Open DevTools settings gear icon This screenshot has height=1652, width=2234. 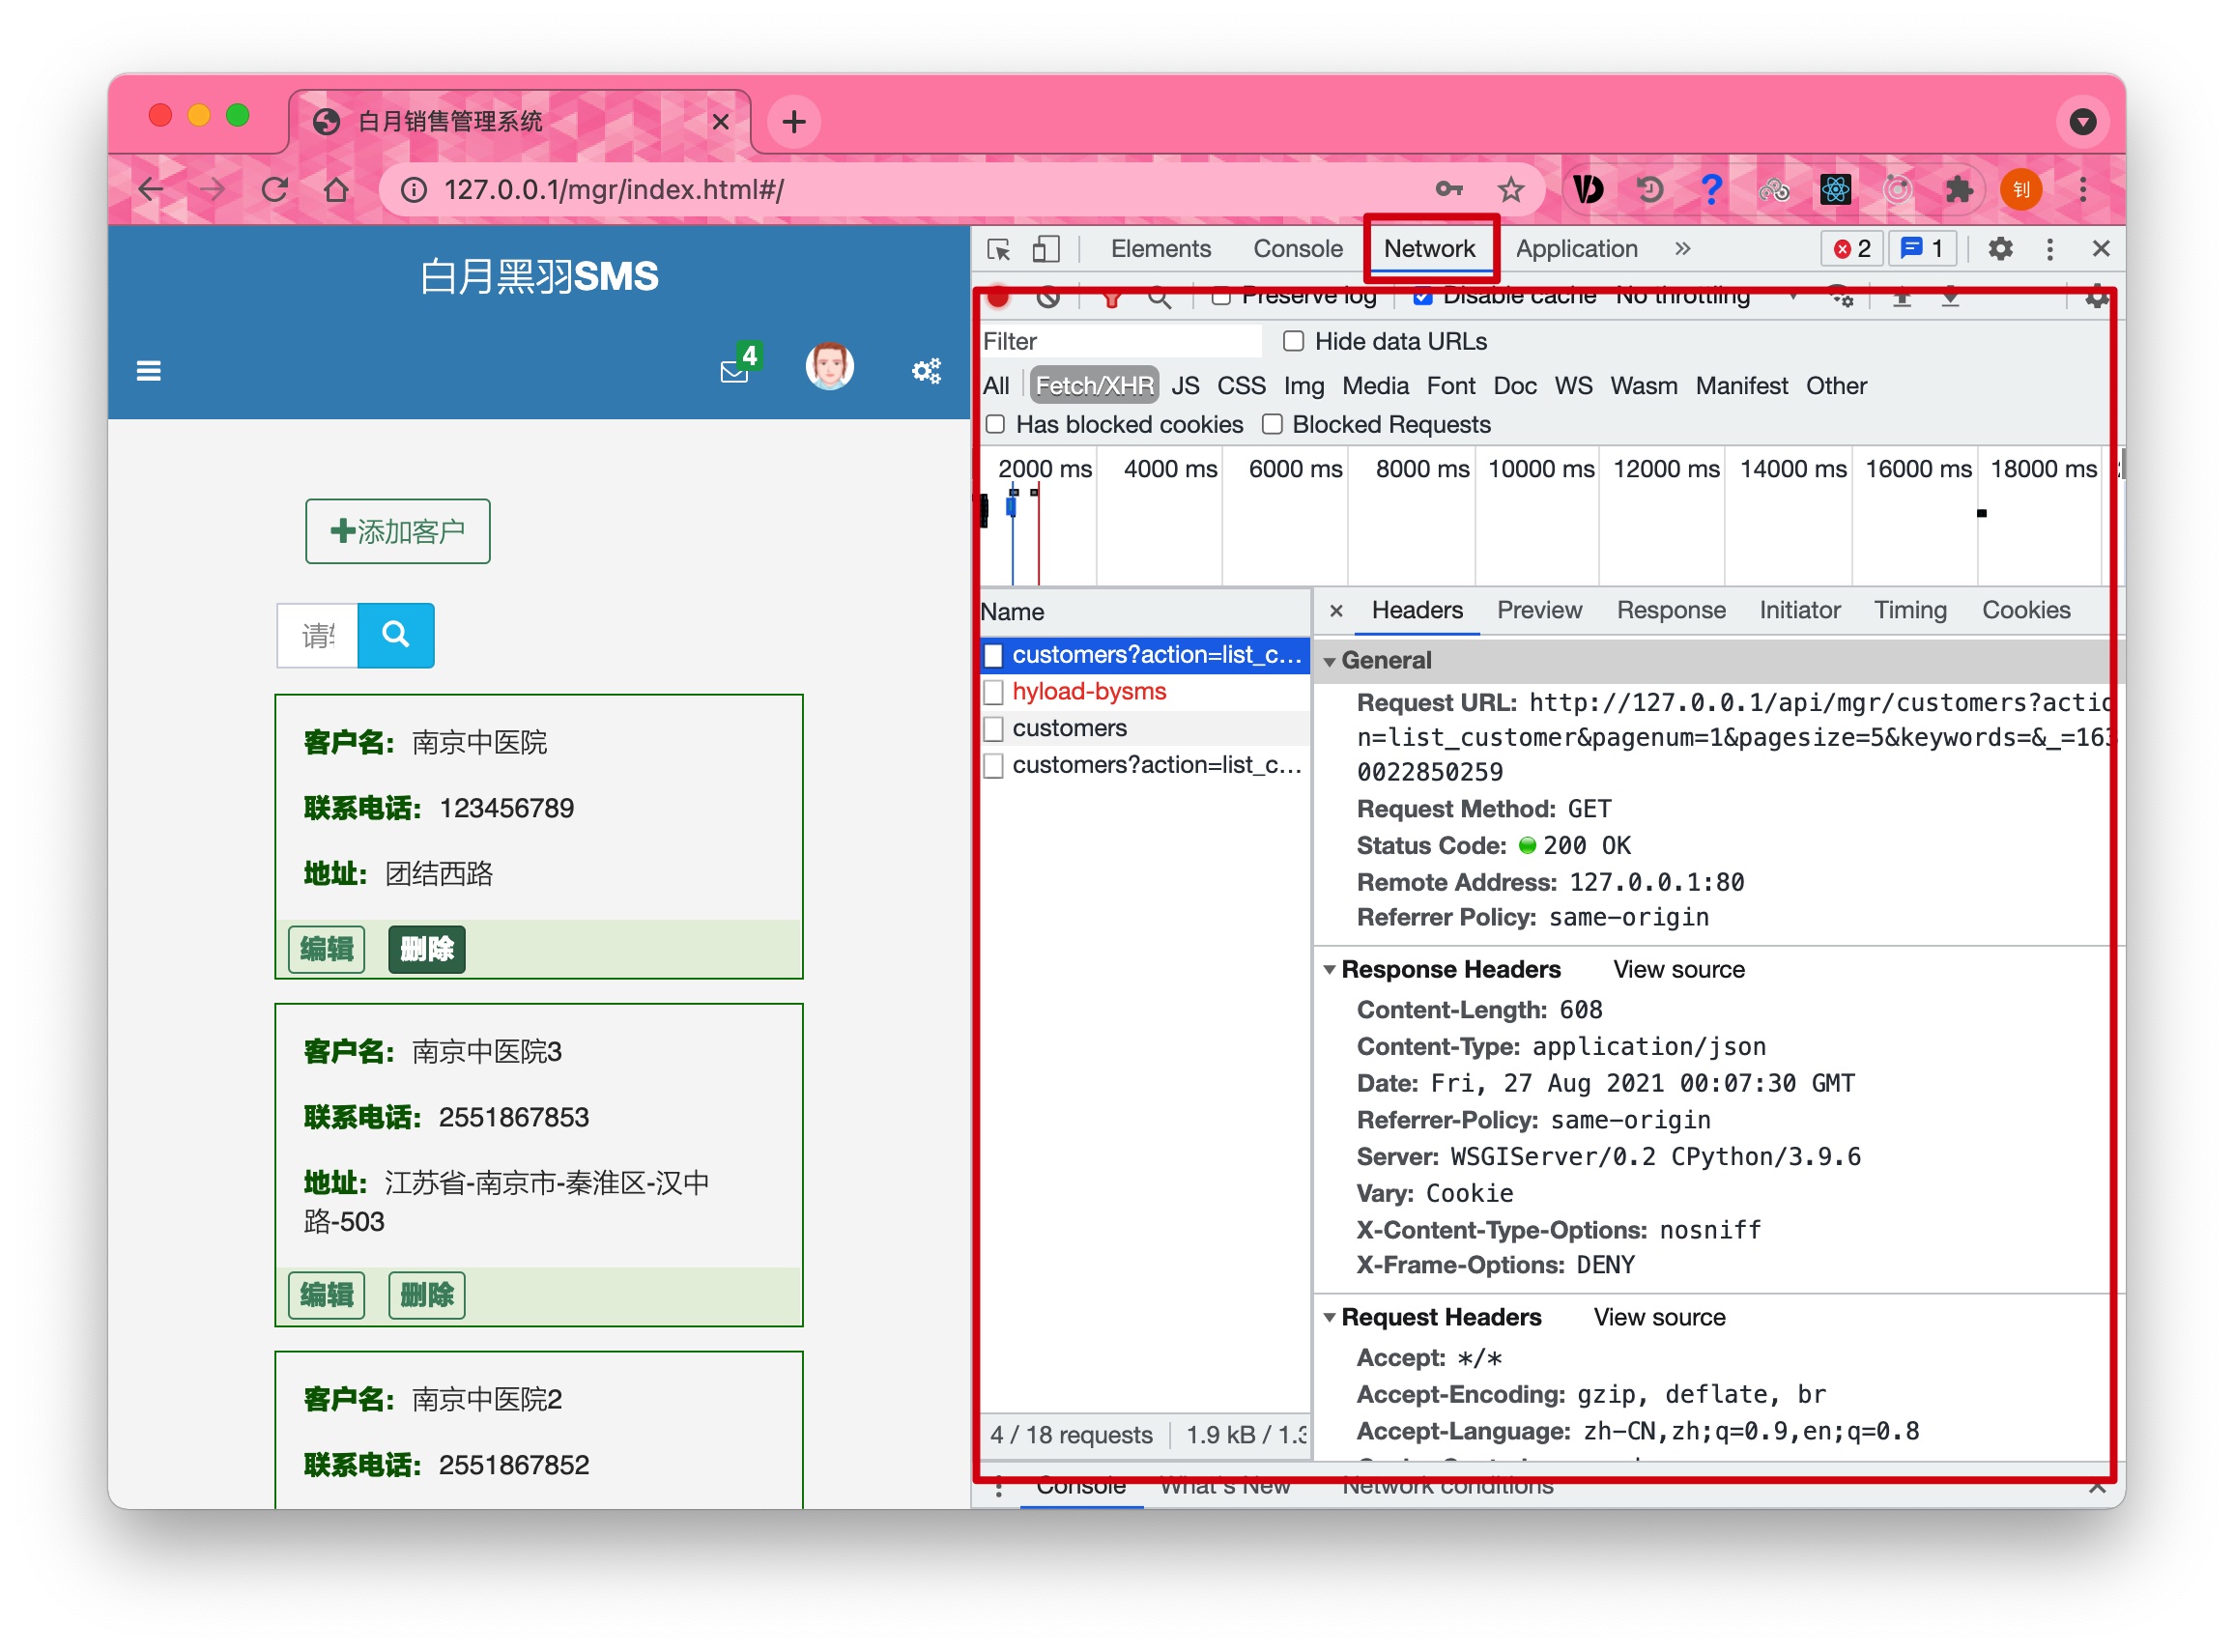pyautogui.click(x=2000, y=249)
